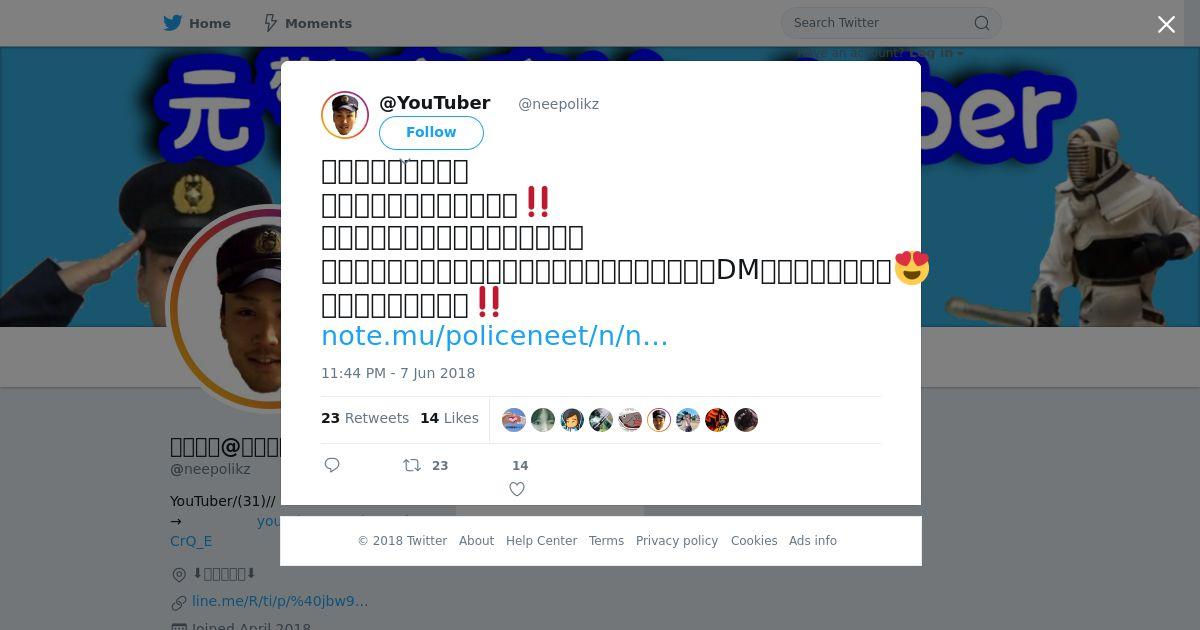Open the tweet author's profile avatar
This screenshot has height=630, width=1200.
tap(345, 115)
